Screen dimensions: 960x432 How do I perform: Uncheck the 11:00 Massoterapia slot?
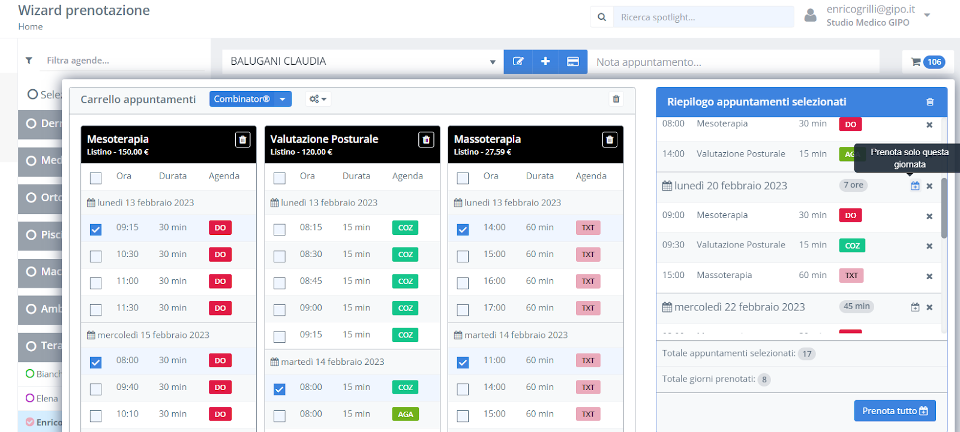pyautogui.click(x=463, y=363)
